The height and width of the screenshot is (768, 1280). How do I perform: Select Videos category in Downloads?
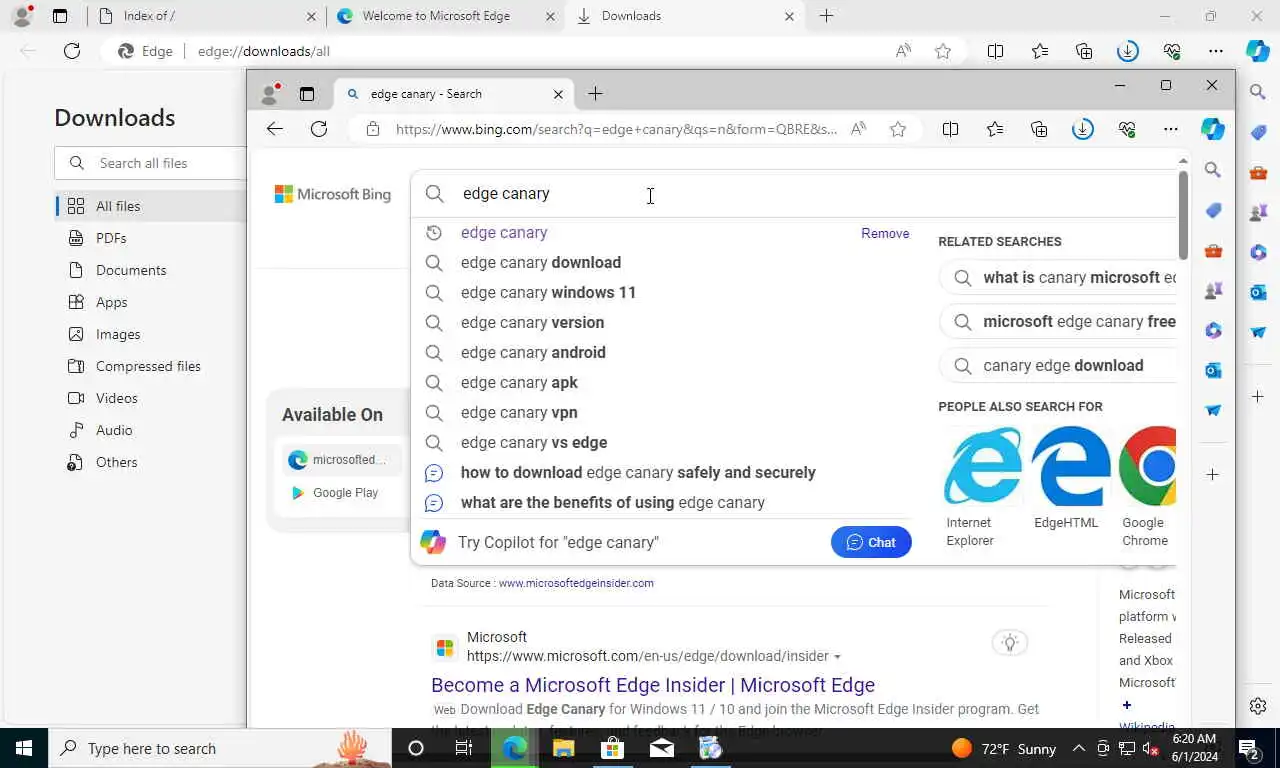tap(150, 398)
